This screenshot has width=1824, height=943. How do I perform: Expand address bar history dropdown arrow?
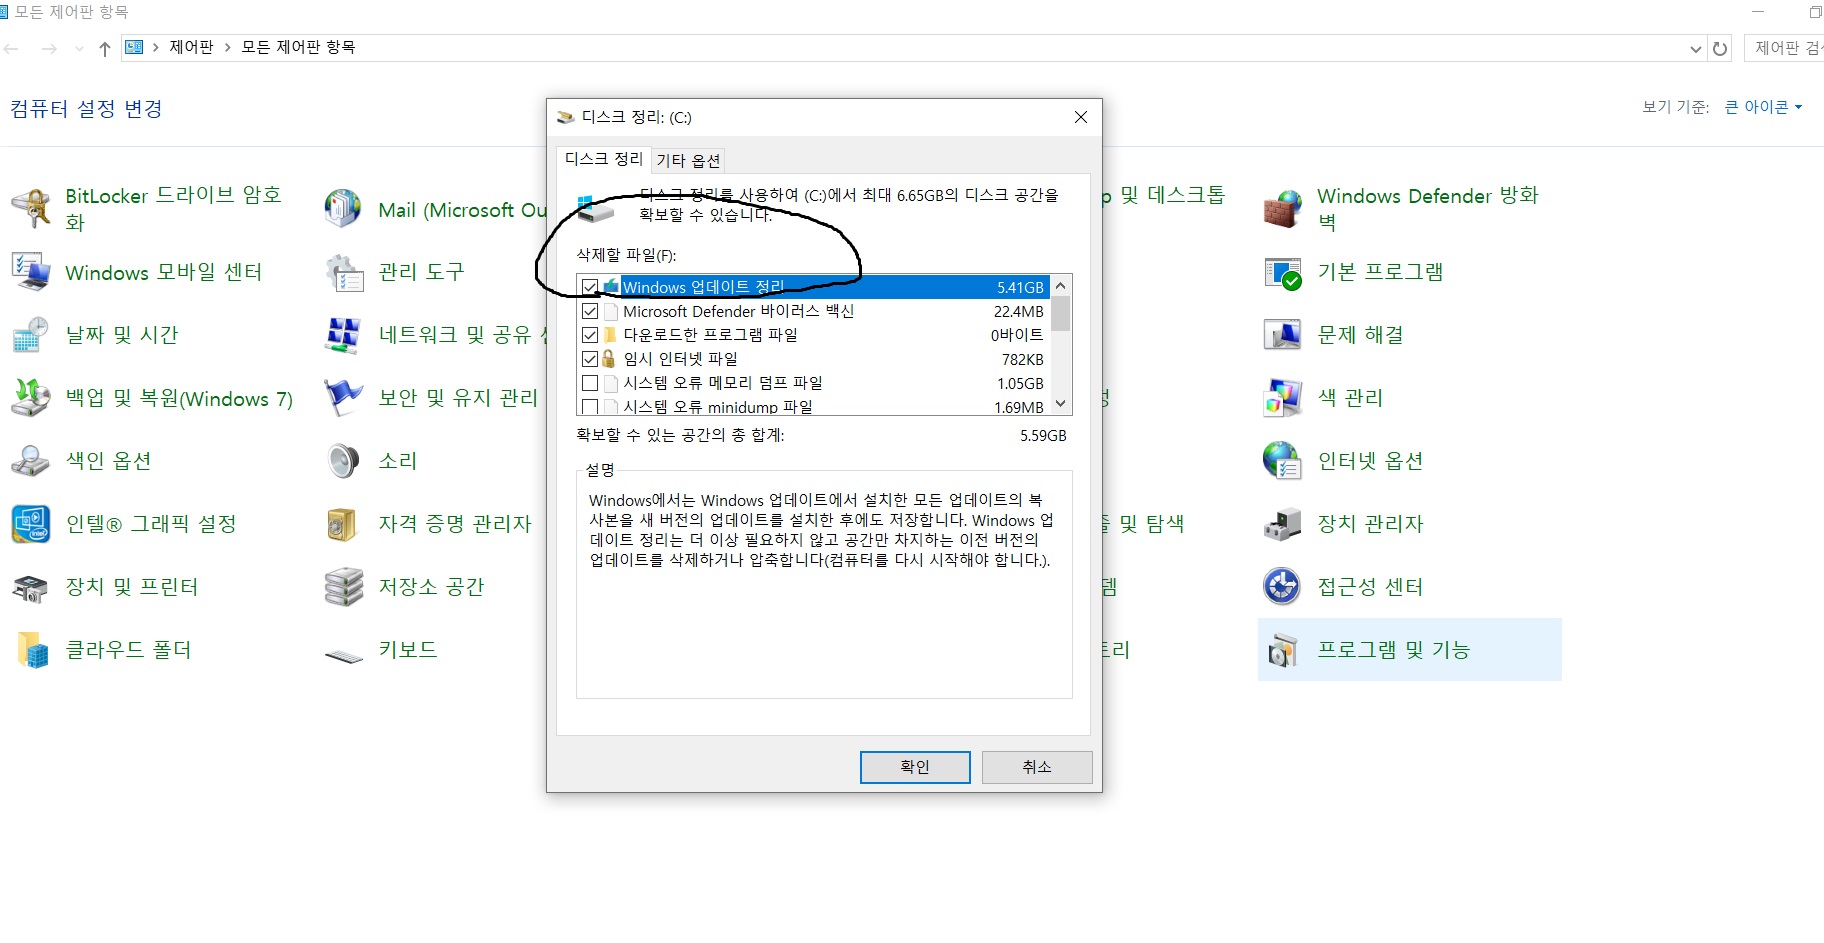coord(1695,48)
